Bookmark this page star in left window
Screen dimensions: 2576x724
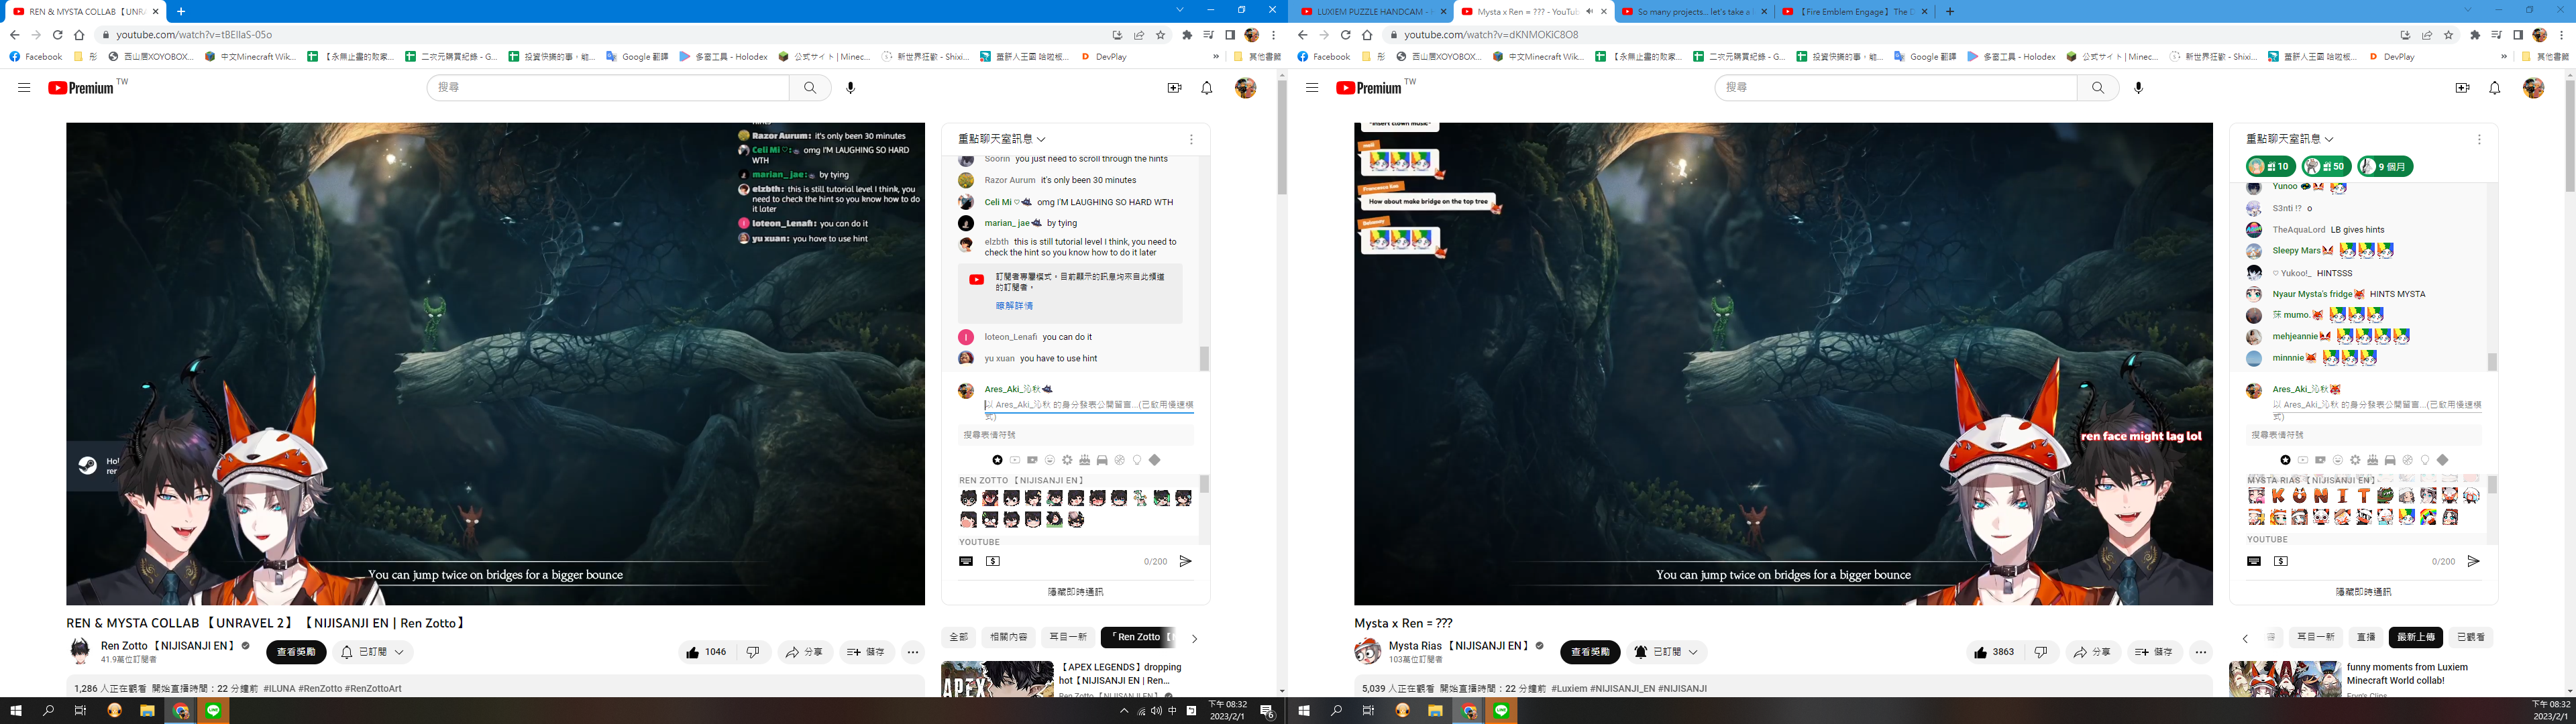click(x=1160, y=34)
